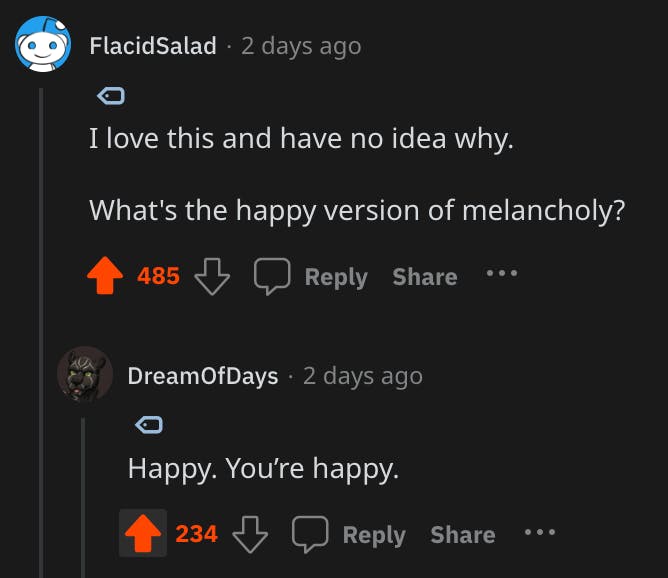668x578 pixels.
Task: Click FlacidSalad's Snoo avatar
Action: click(x=42, y=46)
